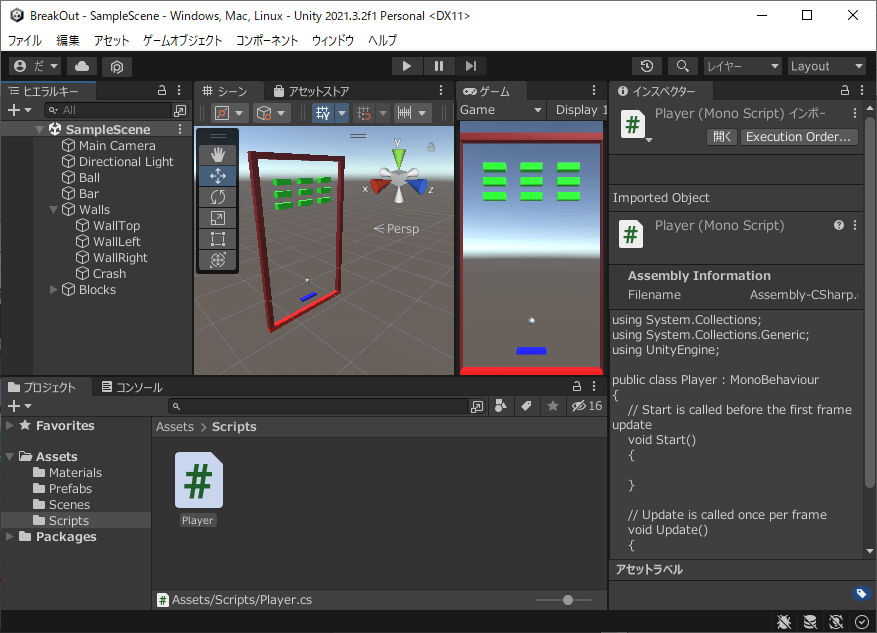Open the Game view mode dropdown

point(502,110)
